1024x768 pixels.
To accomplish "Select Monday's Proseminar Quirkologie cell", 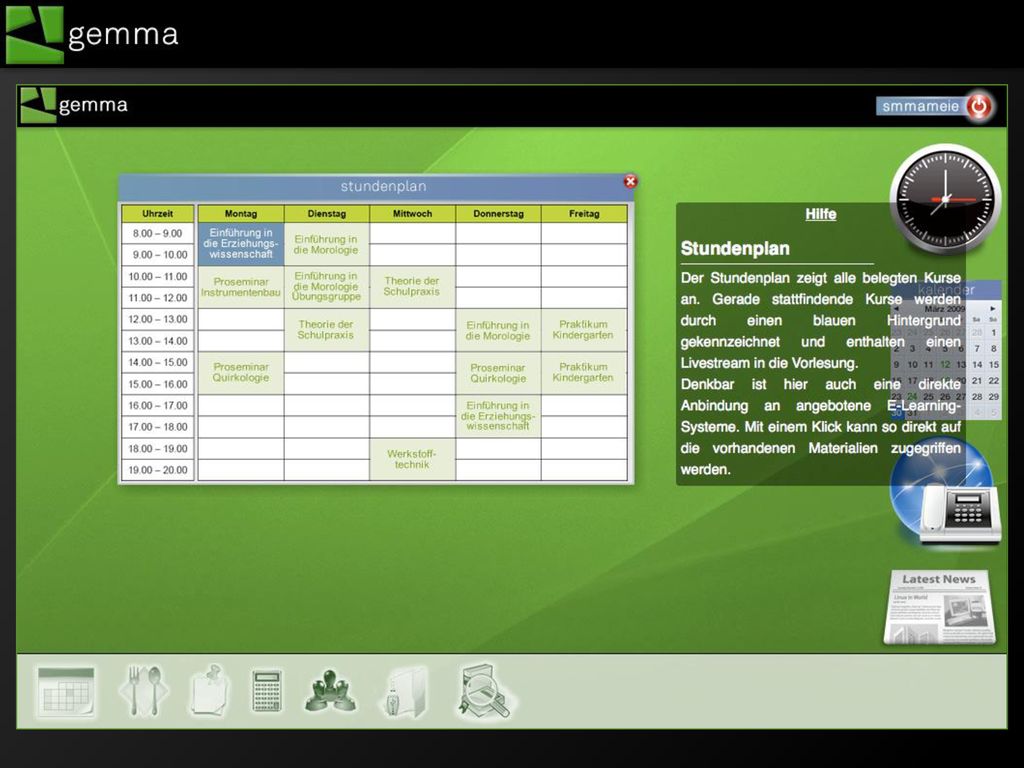I will coord(241,373).
